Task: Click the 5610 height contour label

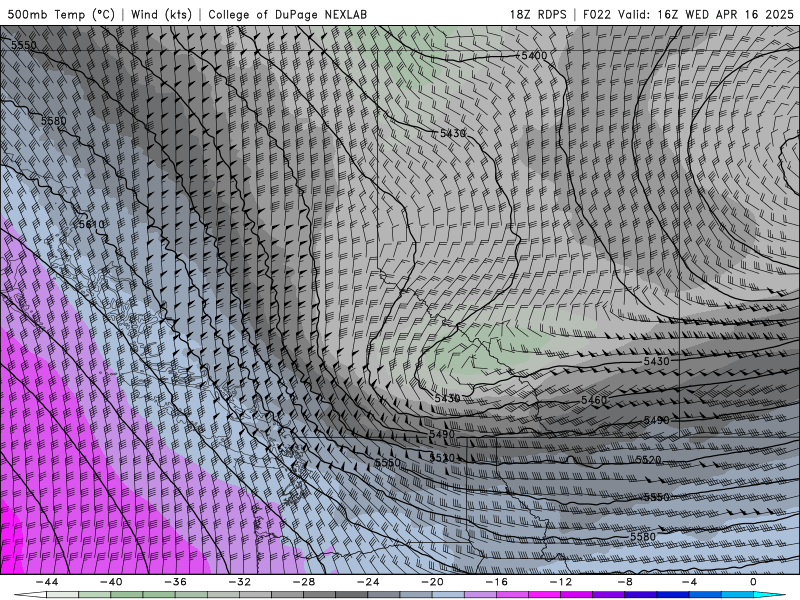Action: pyautogui.click(x=92, y=224)
